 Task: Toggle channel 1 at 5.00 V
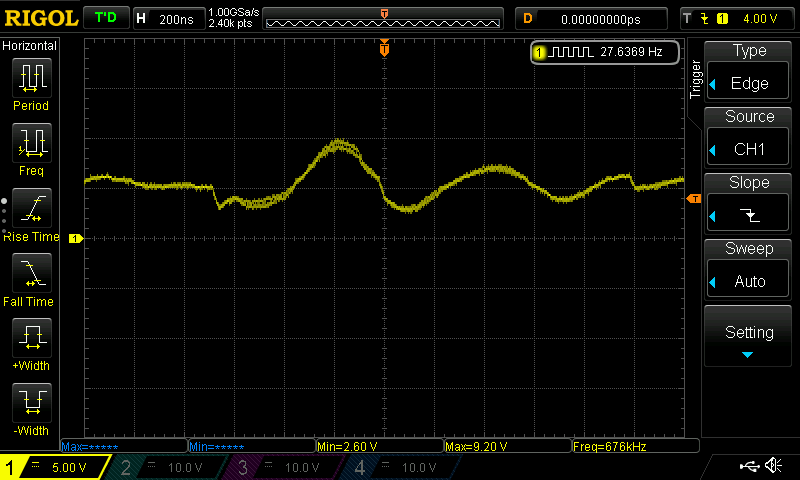pyautogui.click(x=55, y=467)
